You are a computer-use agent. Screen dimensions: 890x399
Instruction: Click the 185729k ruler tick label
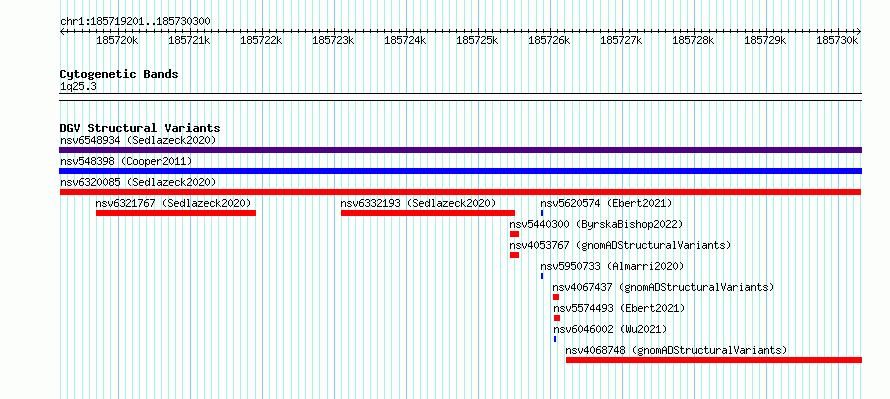pyautogui.click(x=766, y=41)
